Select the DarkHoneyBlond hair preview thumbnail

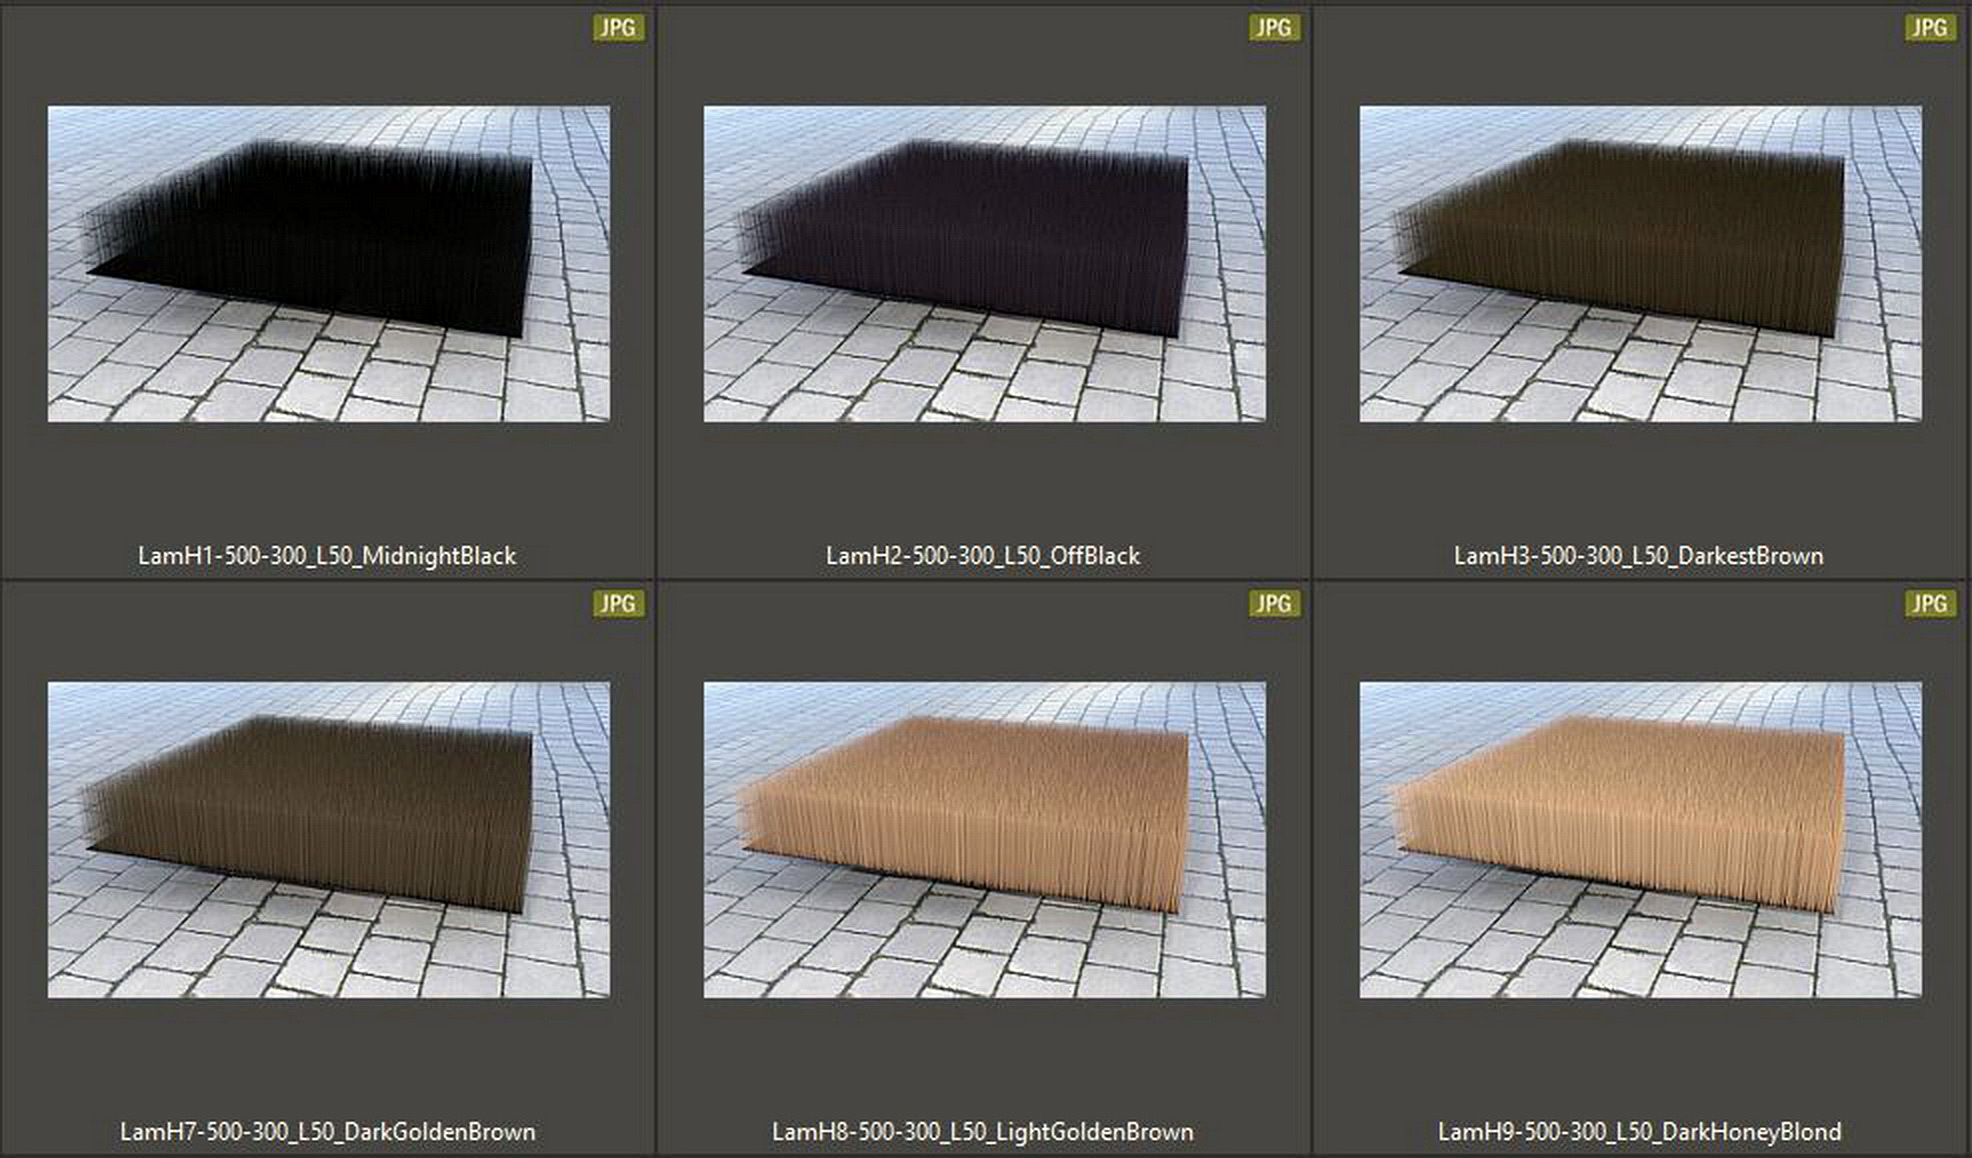point(1640,840)
